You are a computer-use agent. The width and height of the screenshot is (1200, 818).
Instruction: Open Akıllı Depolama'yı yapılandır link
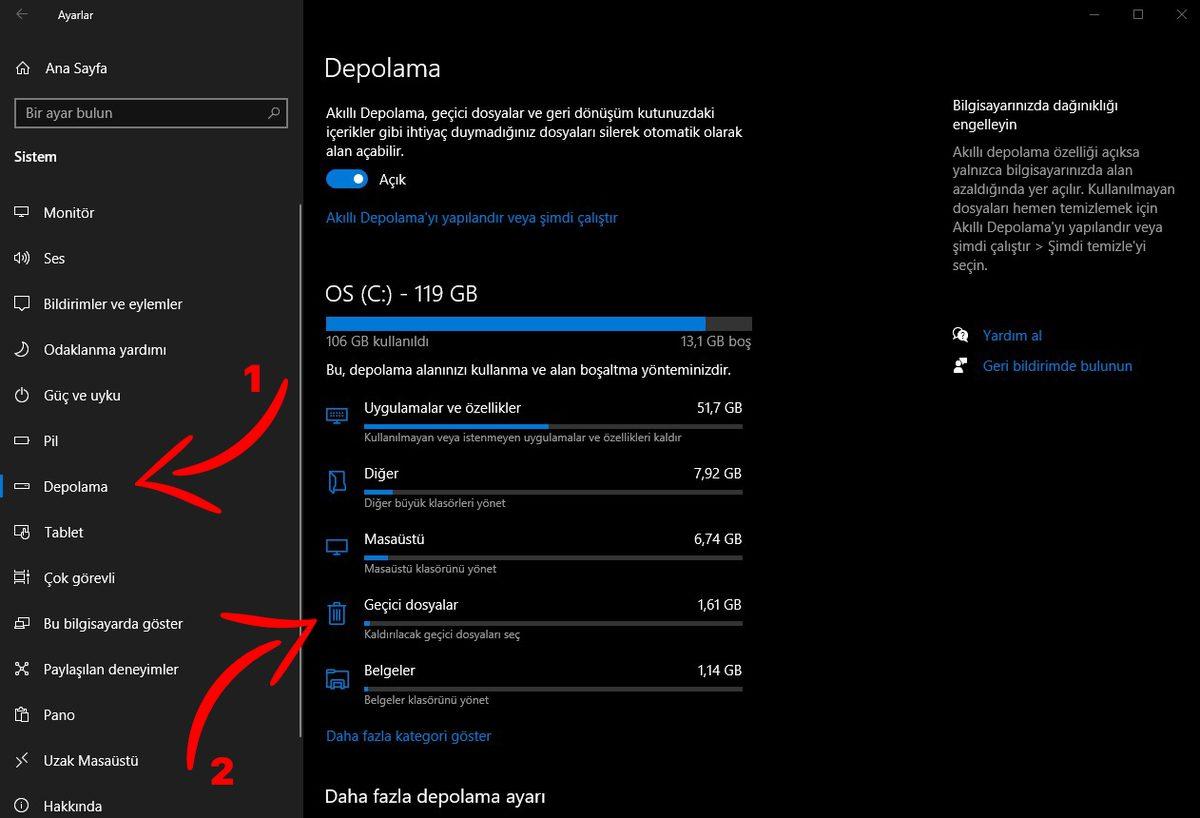pos(472,216)
